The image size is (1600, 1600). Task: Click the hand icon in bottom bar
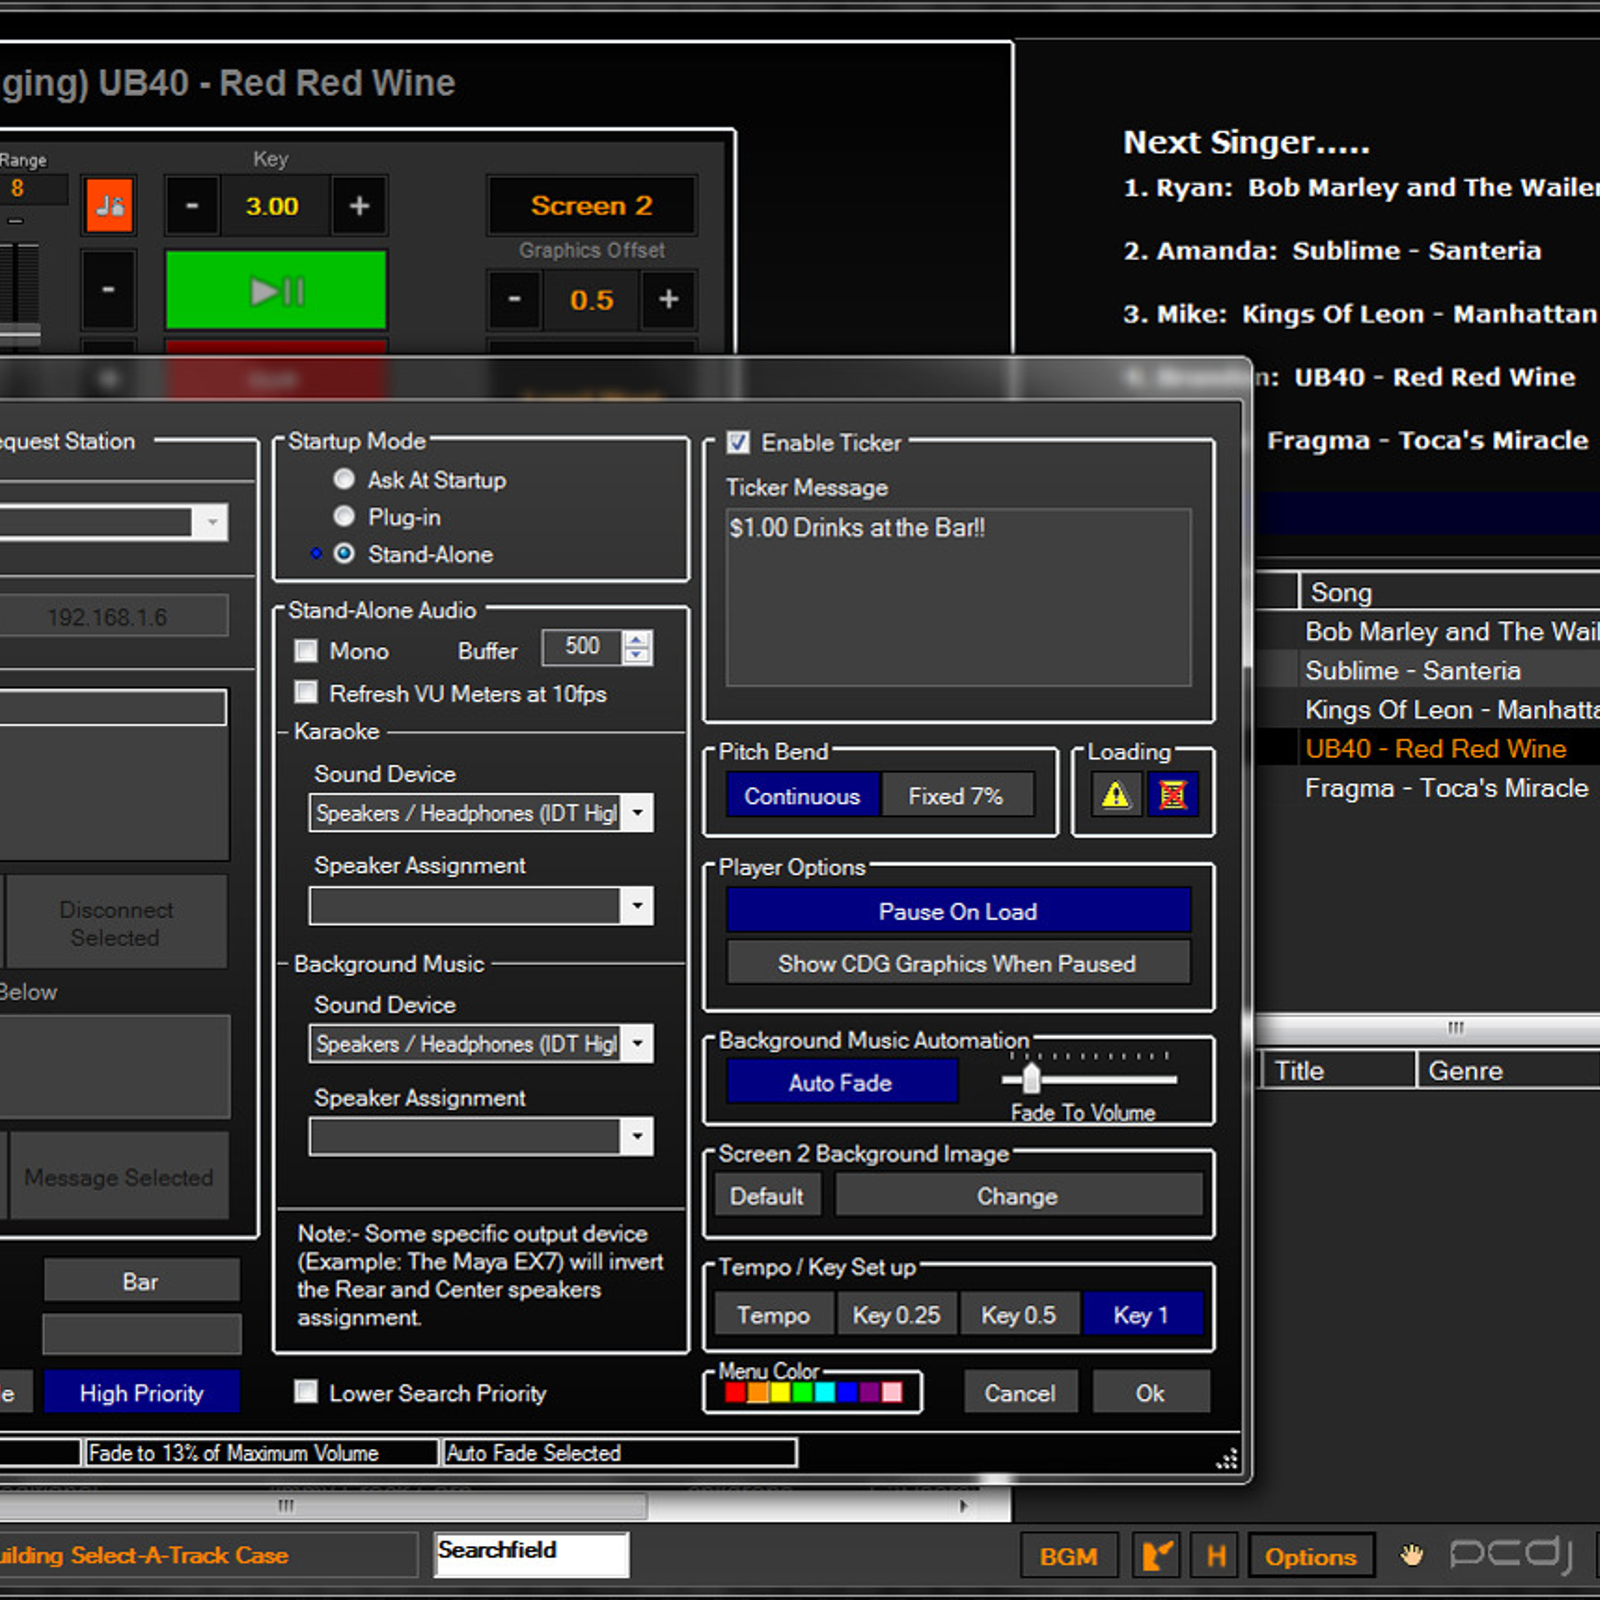click(1412, 1555)
